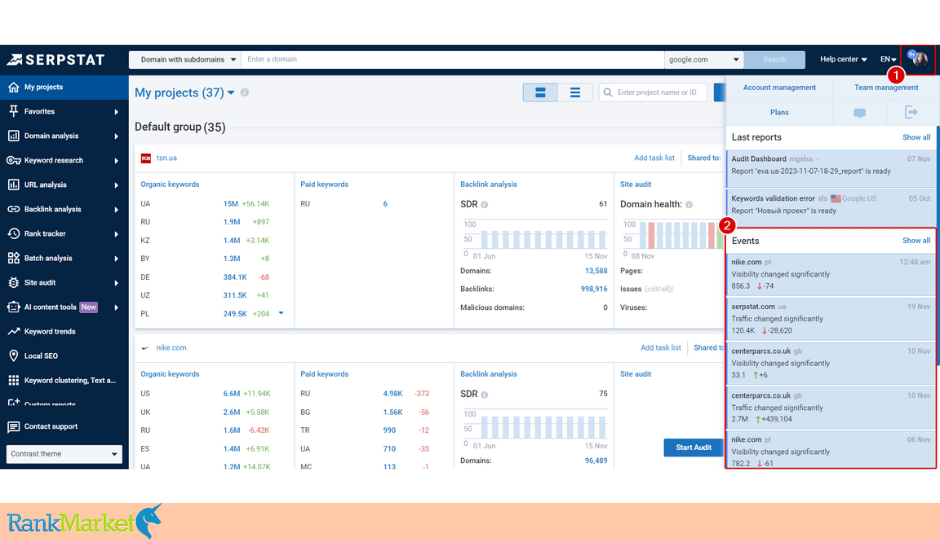Open Keyword trends chart icon
The width and height of the screenshot is (940, 540).
[13, 331]
